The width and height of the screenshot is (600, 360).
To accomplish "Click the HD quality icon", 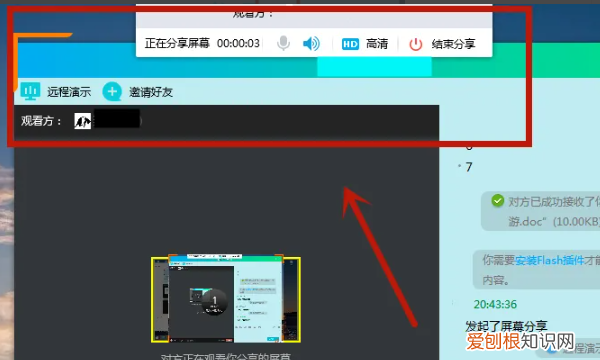I will [x=350, y=44].
